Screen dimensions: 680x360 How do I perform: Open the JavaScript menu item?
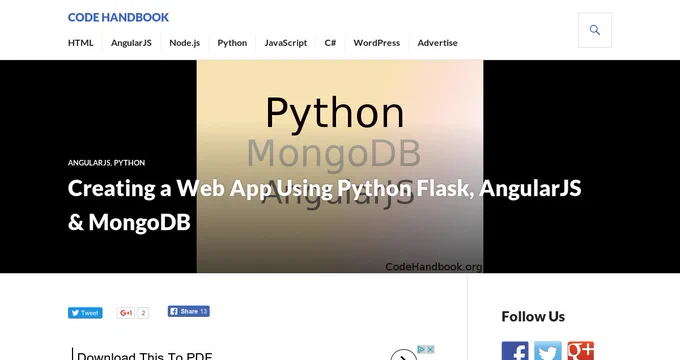286,43
